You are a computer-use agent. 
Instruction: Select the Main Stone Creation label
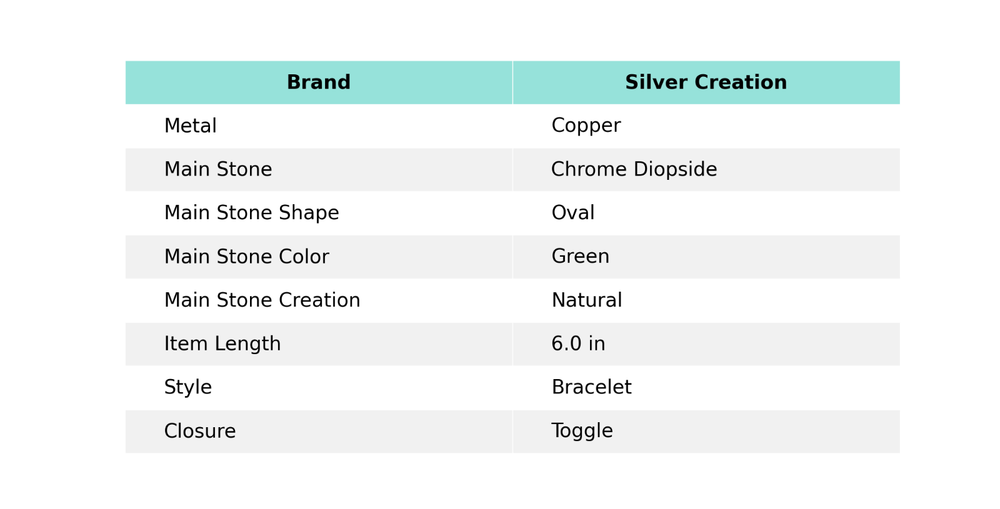(x=261, y=301)
